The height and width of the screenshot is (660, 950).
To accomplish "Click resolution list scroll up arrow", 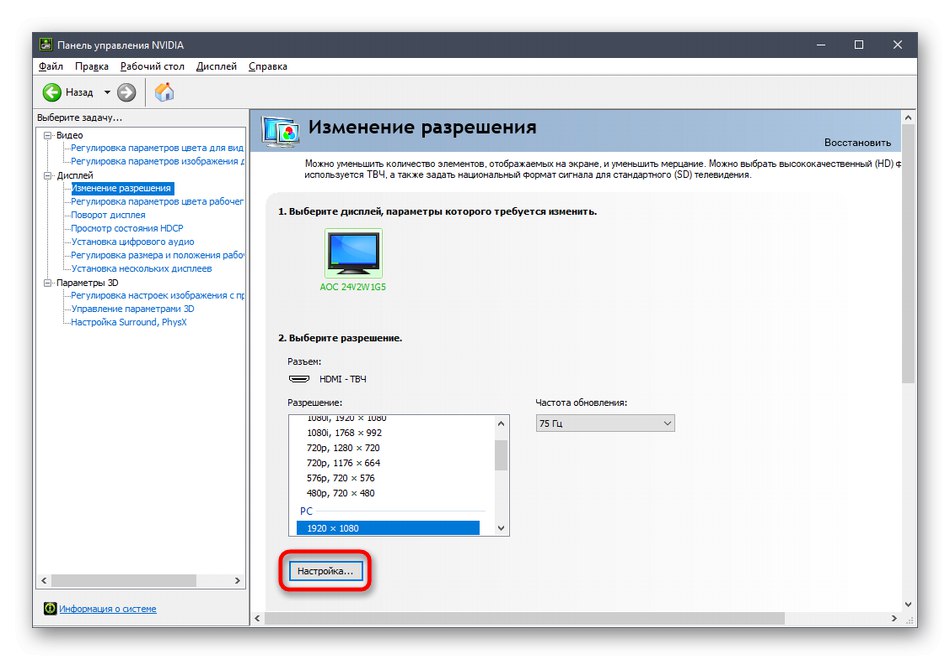I will pyautogui.click(x=501, y=423).
